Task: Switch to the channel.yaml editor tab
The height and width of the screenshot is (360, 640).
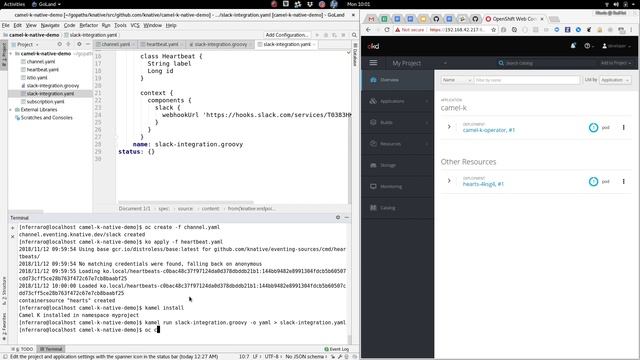Action: 116,44
